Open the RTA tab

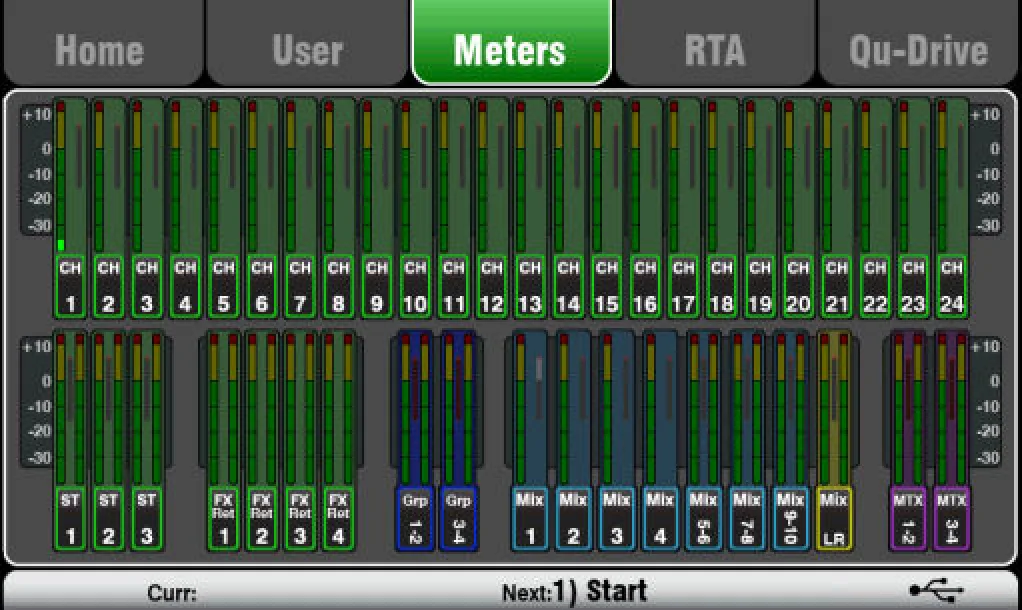coord(715,43)
